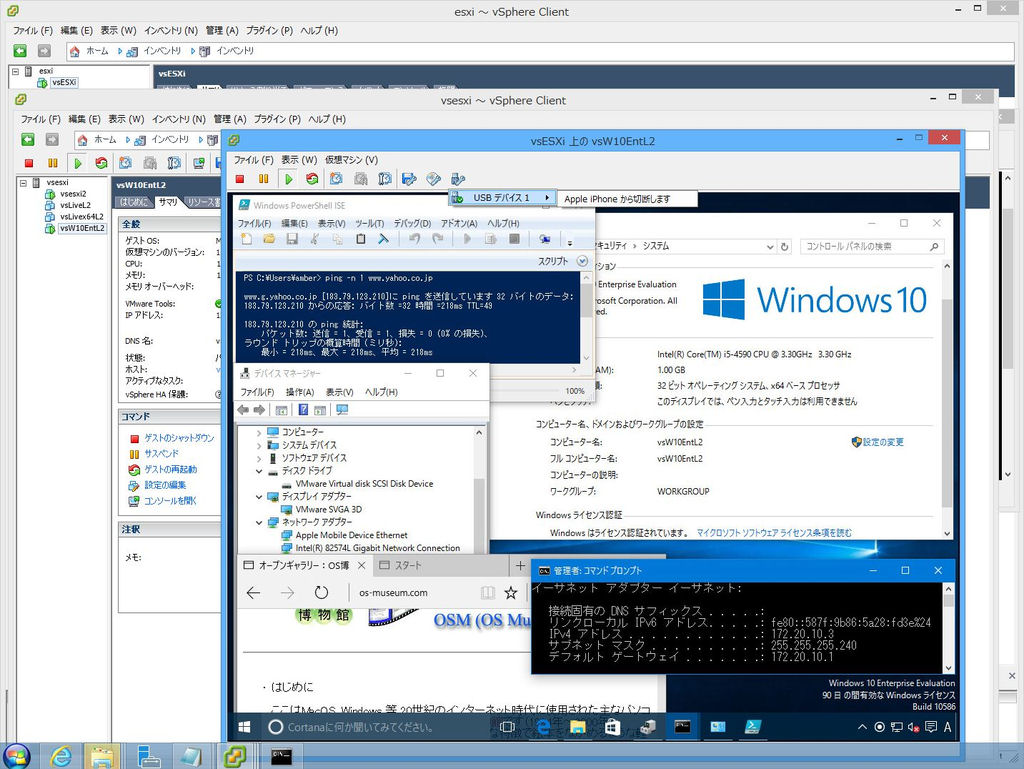Click the clear console icon in PowerShell ISE

[383, 240]
